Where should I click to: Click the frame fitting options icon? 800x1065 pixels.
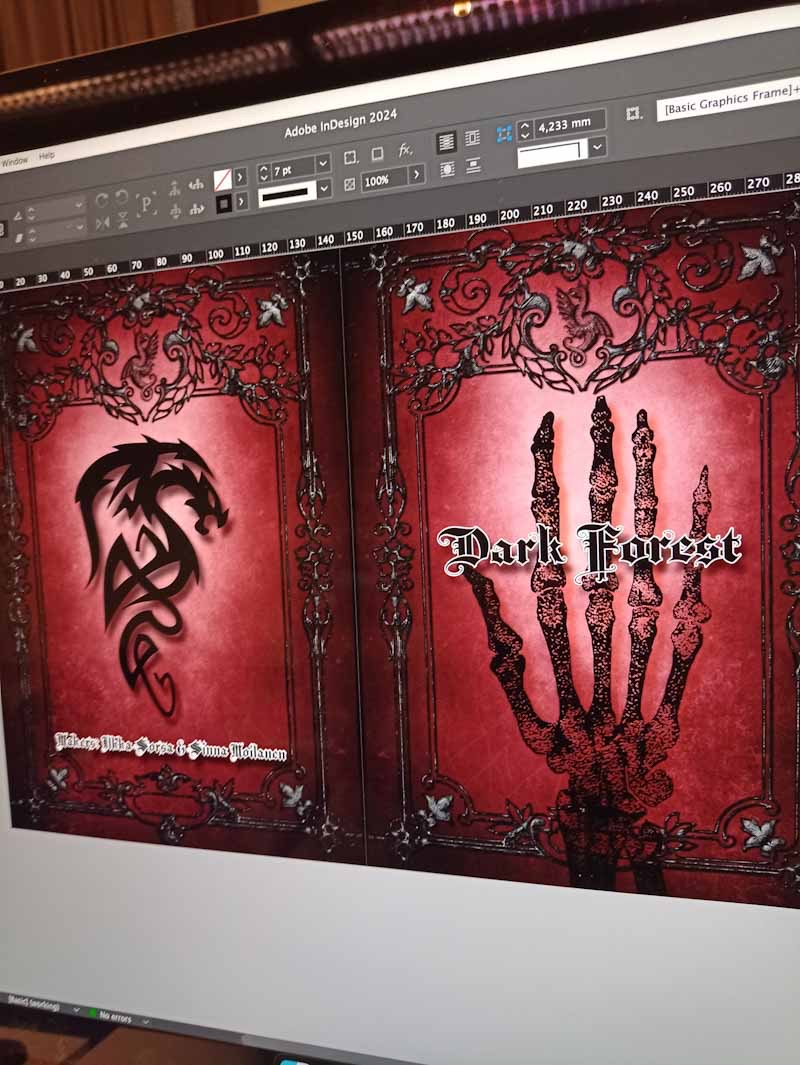[x=632, y=114]
